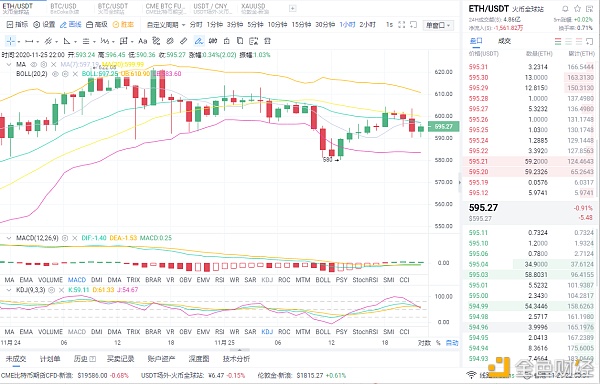Expand bottom panel drag handle arrow

click(x=240, y=350)
